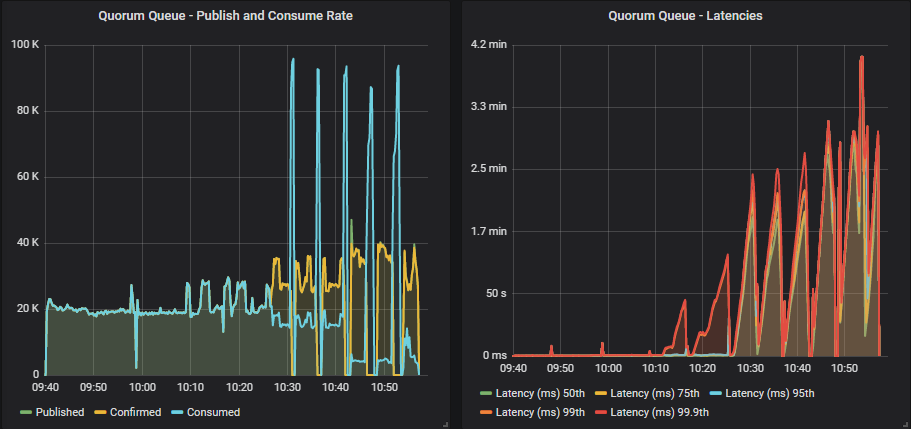Click the resize handle of the Publish and Consume Rate panel
This screenshot has height=429, width=911.
444,424
